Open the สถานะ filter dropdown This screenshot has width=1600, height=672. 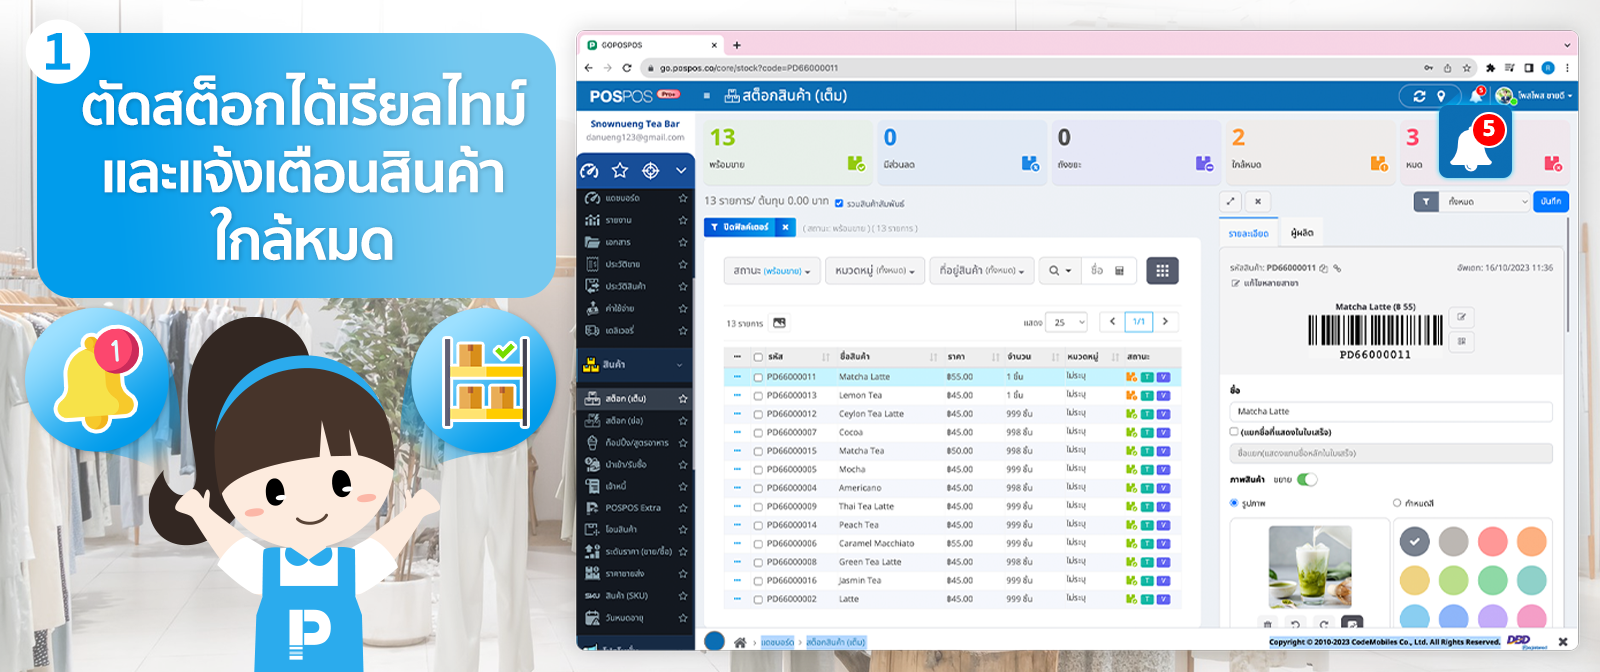coord(771,271)
